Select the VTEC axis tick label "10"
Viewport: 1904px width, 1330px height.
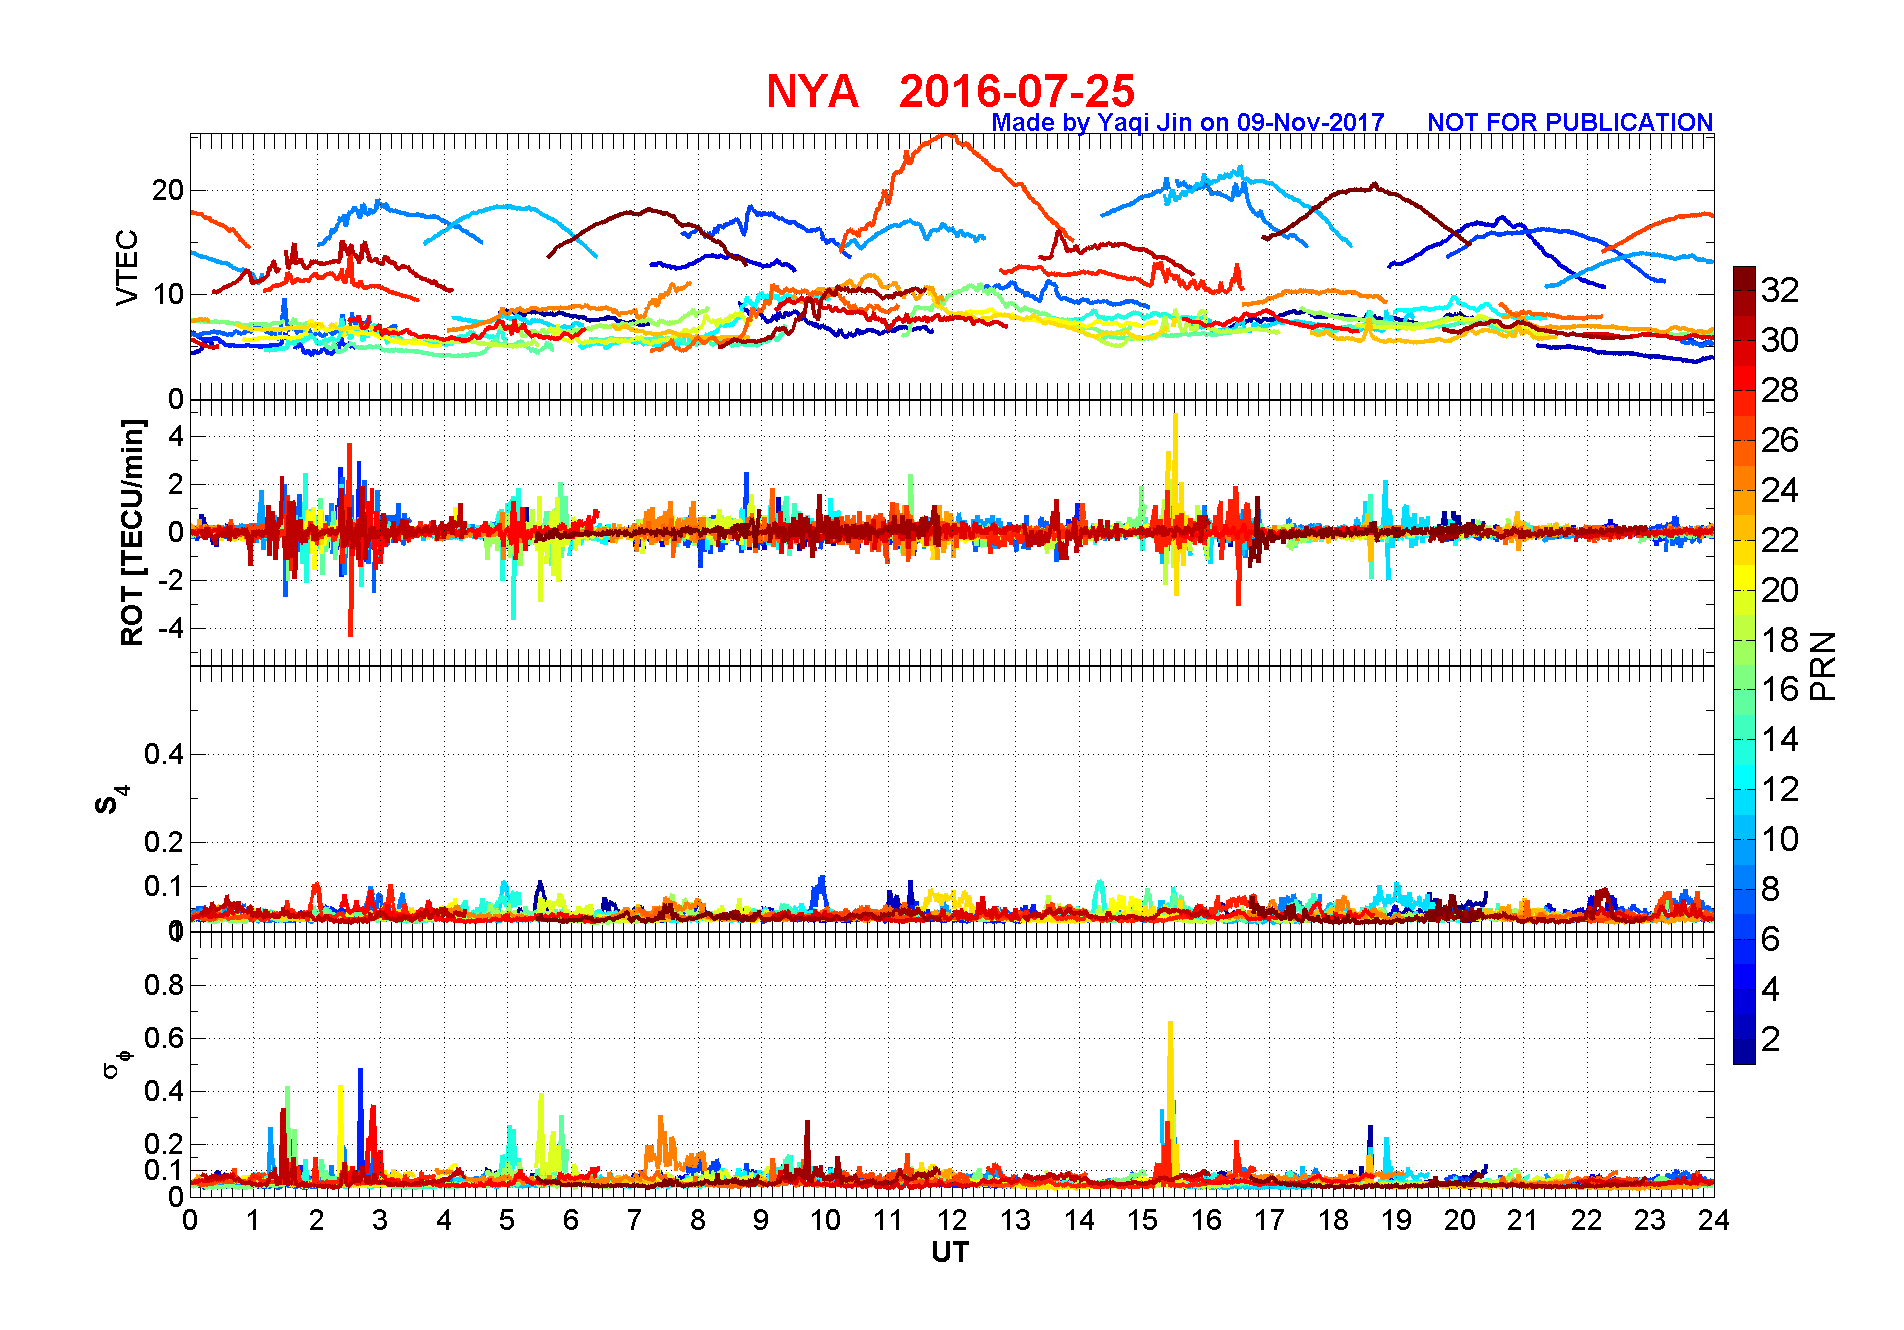(168, 294)
